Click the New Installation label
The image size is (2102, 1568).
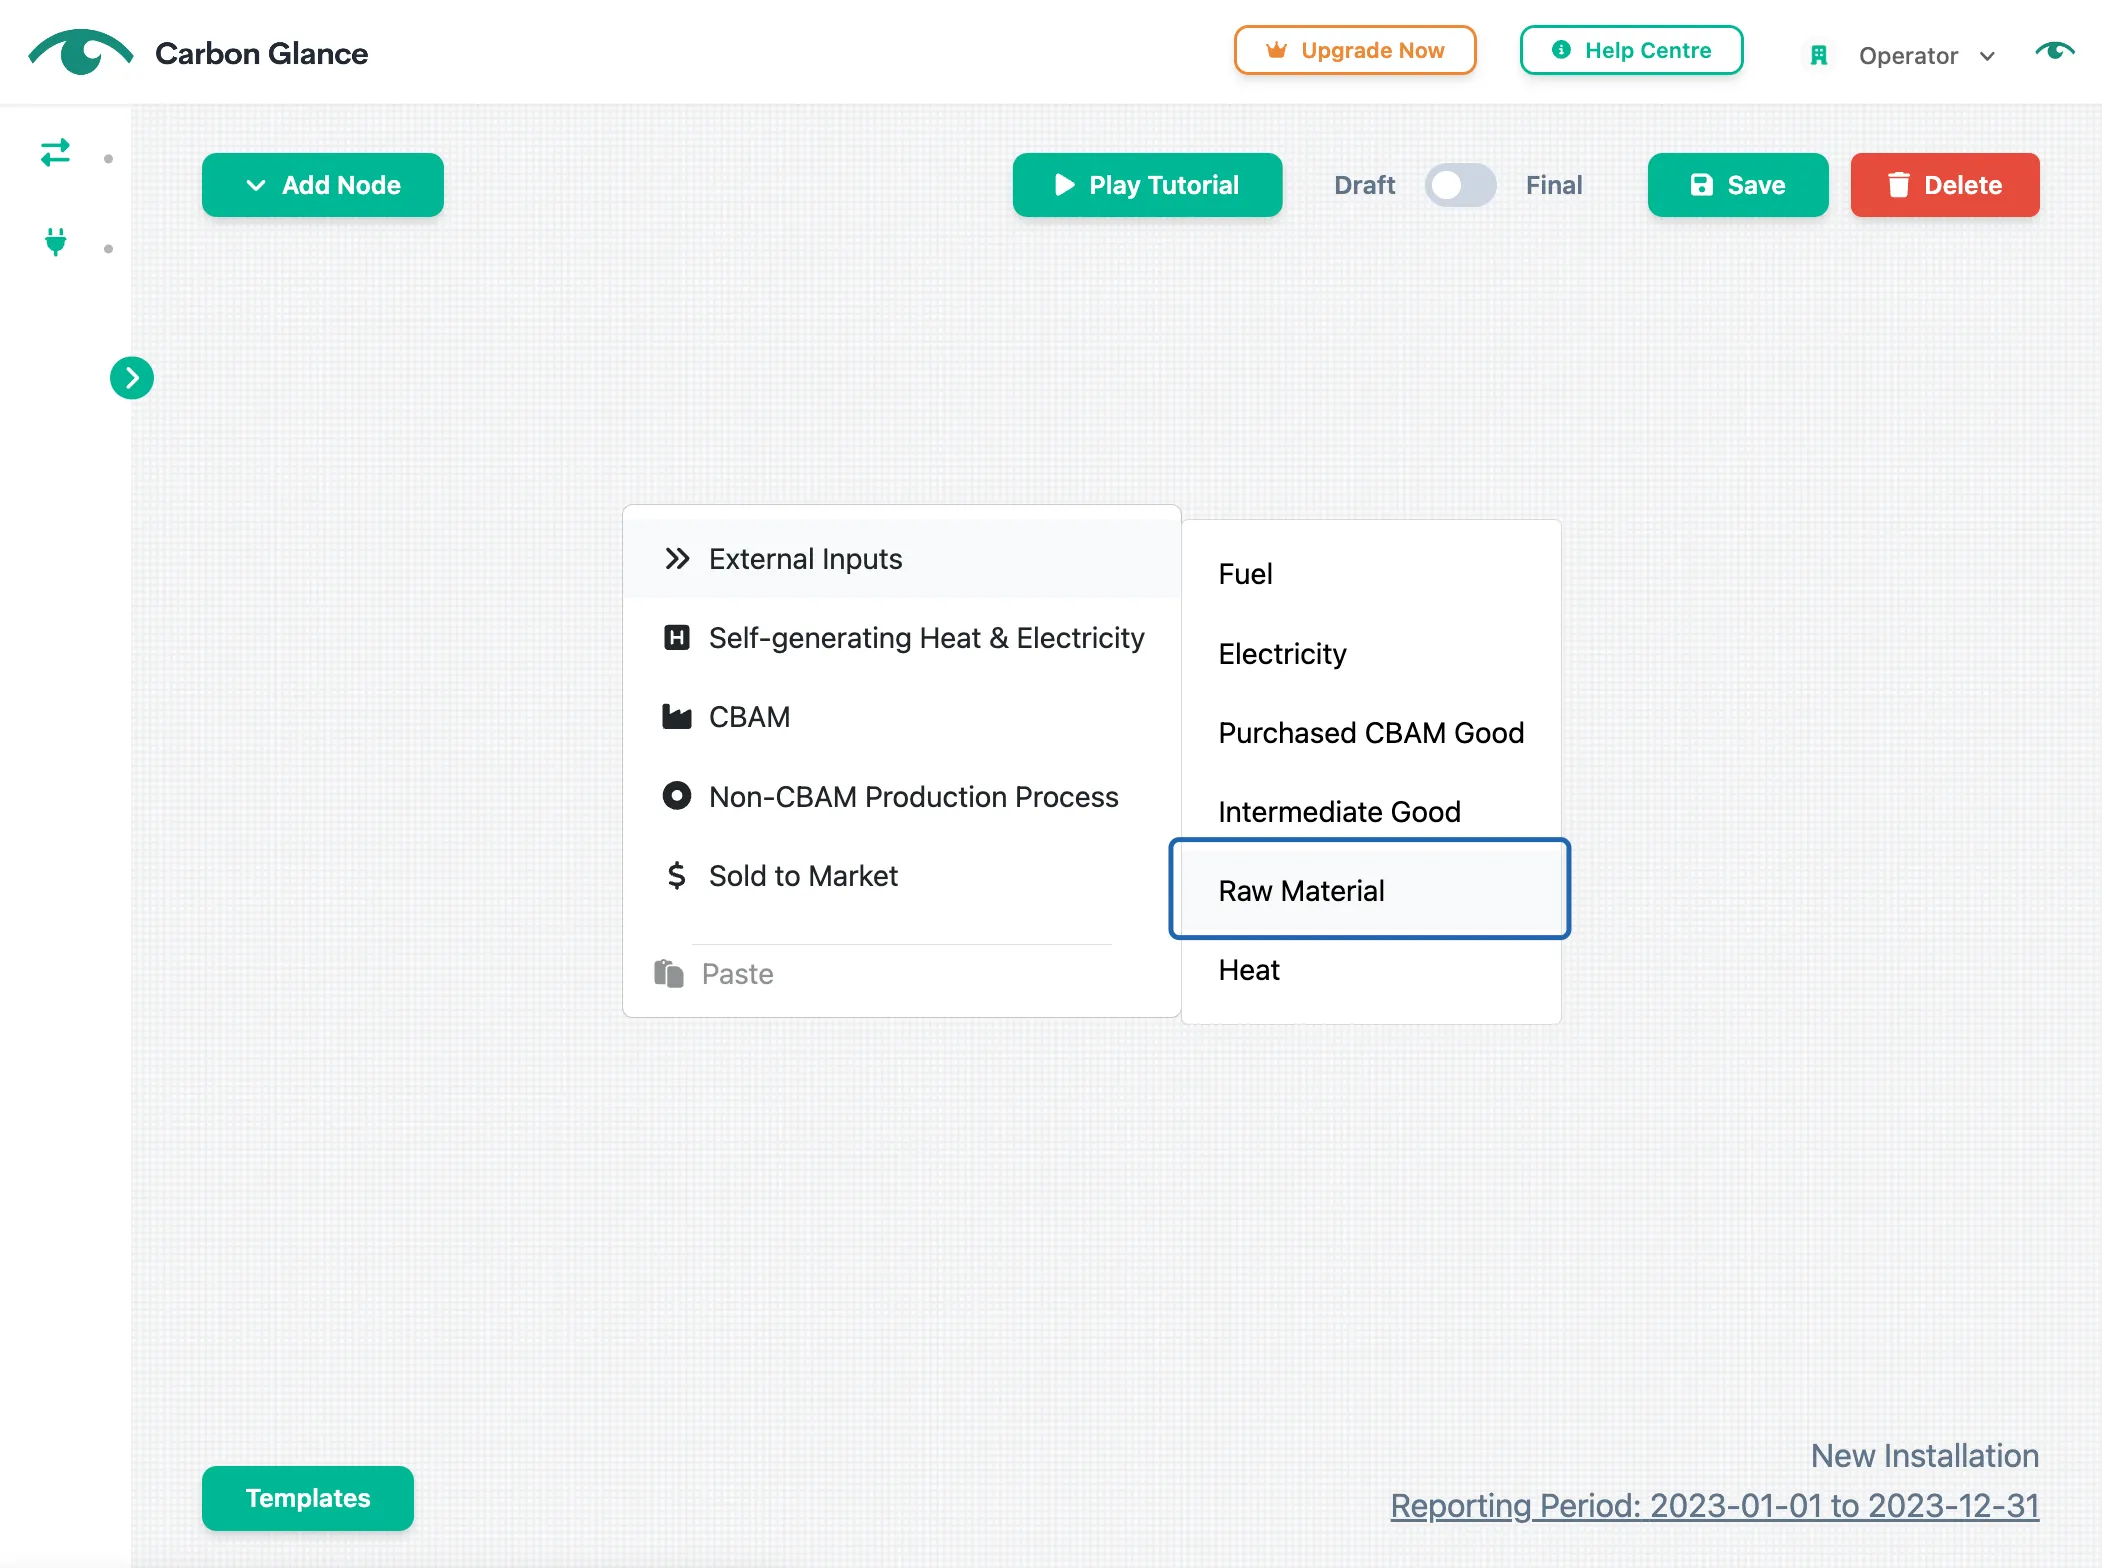click(1925, 1456)
